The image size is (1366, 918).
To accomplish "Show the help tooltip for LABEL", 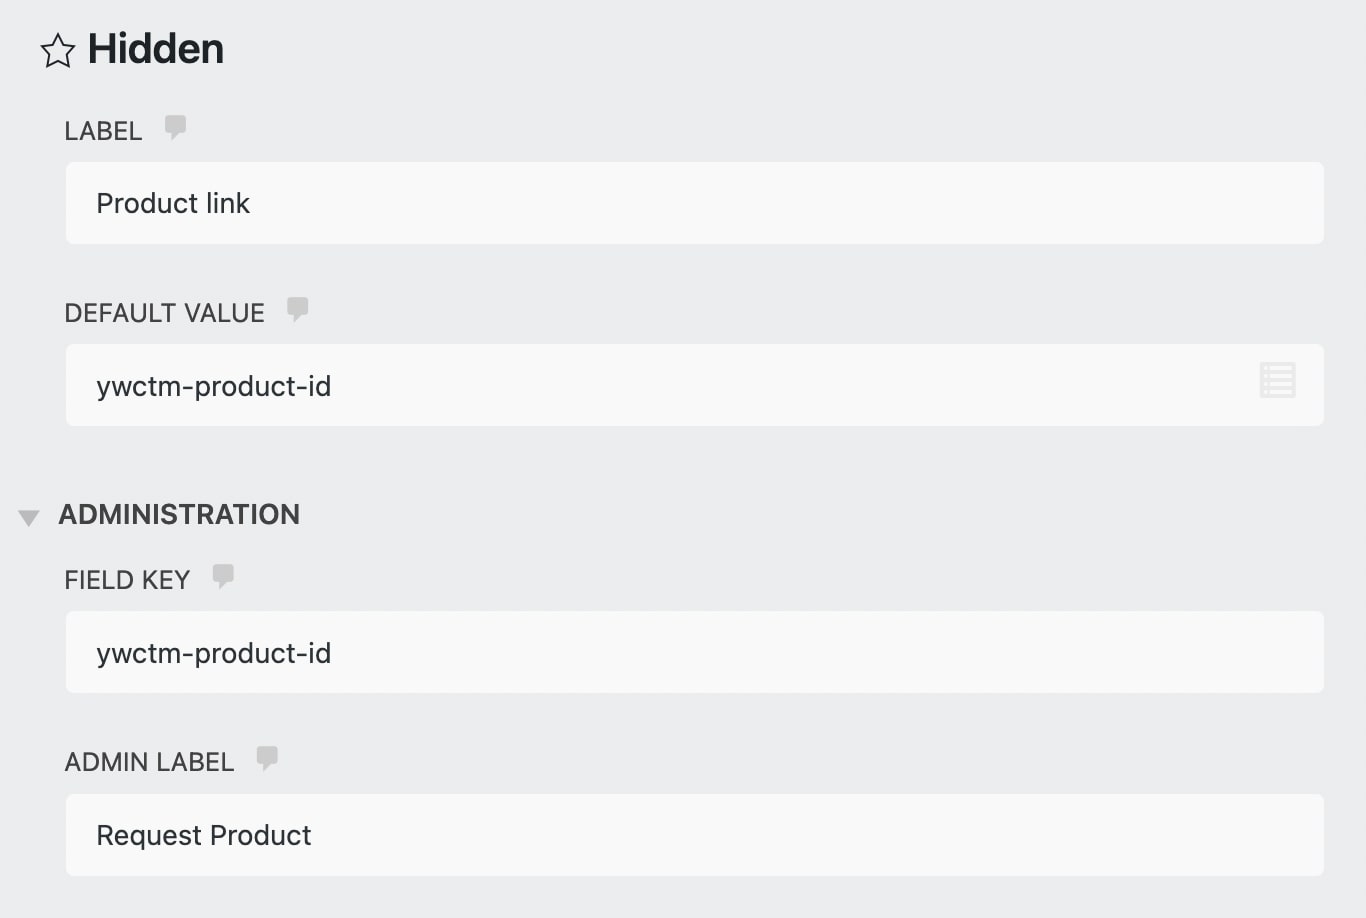I will pos(175,127).
